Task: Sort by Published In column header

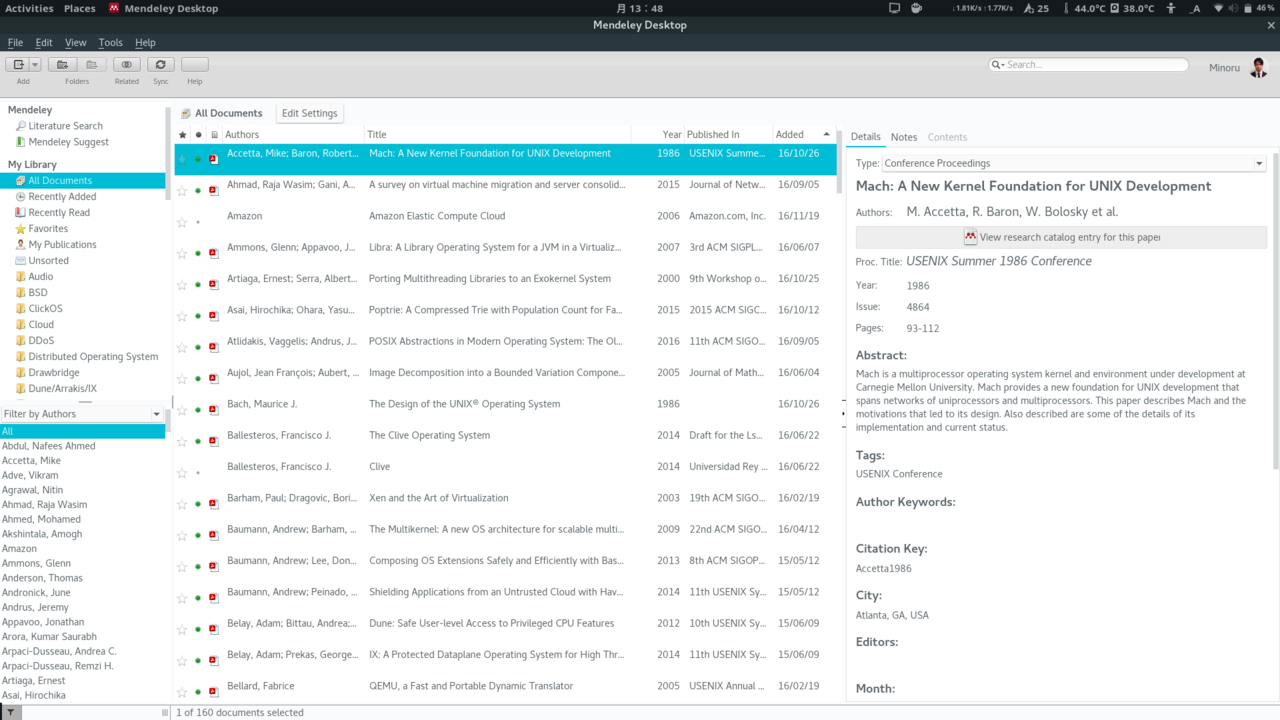Action: click(728, 134)
